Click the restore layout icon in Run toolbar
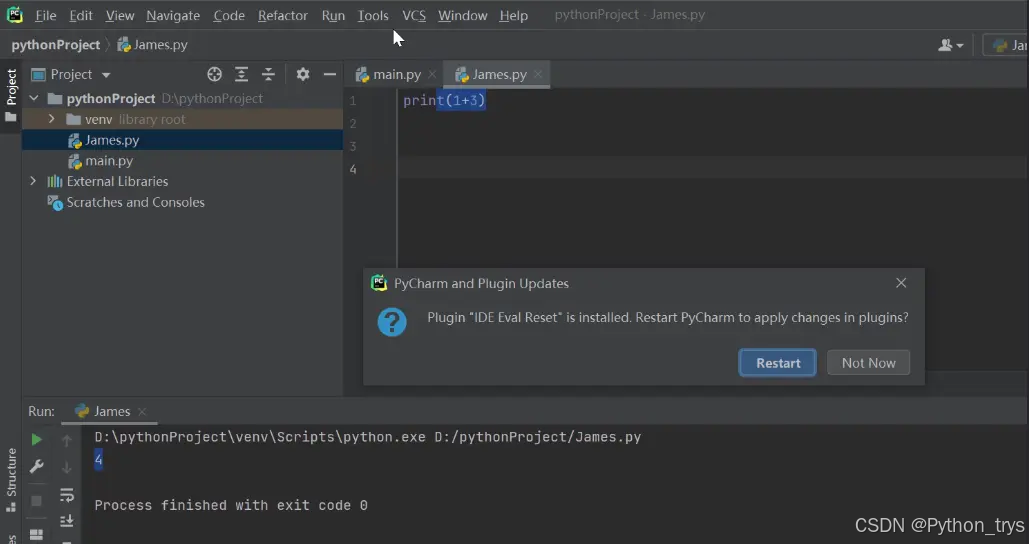 coord(37,535)
